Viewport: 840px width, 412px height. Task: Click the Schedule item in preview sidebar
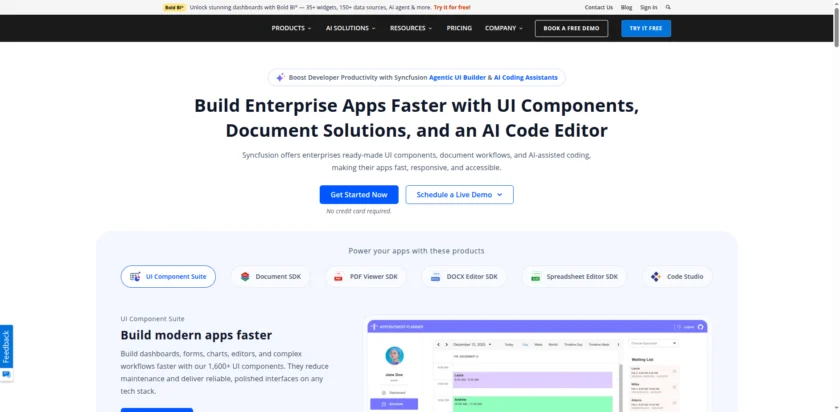pos(394,404)
